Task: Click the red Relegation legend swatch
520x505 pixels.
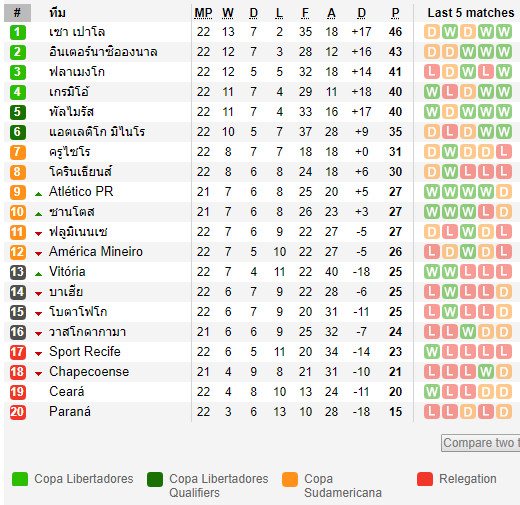Action: pyautogui.click(x=425, y=479)
